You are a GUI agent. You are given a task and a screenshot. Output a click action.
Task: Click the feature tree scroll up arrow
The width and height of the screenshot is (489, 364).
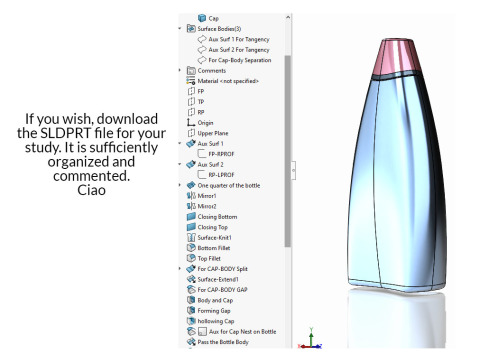pyautogui.click(x=288, y=17)
